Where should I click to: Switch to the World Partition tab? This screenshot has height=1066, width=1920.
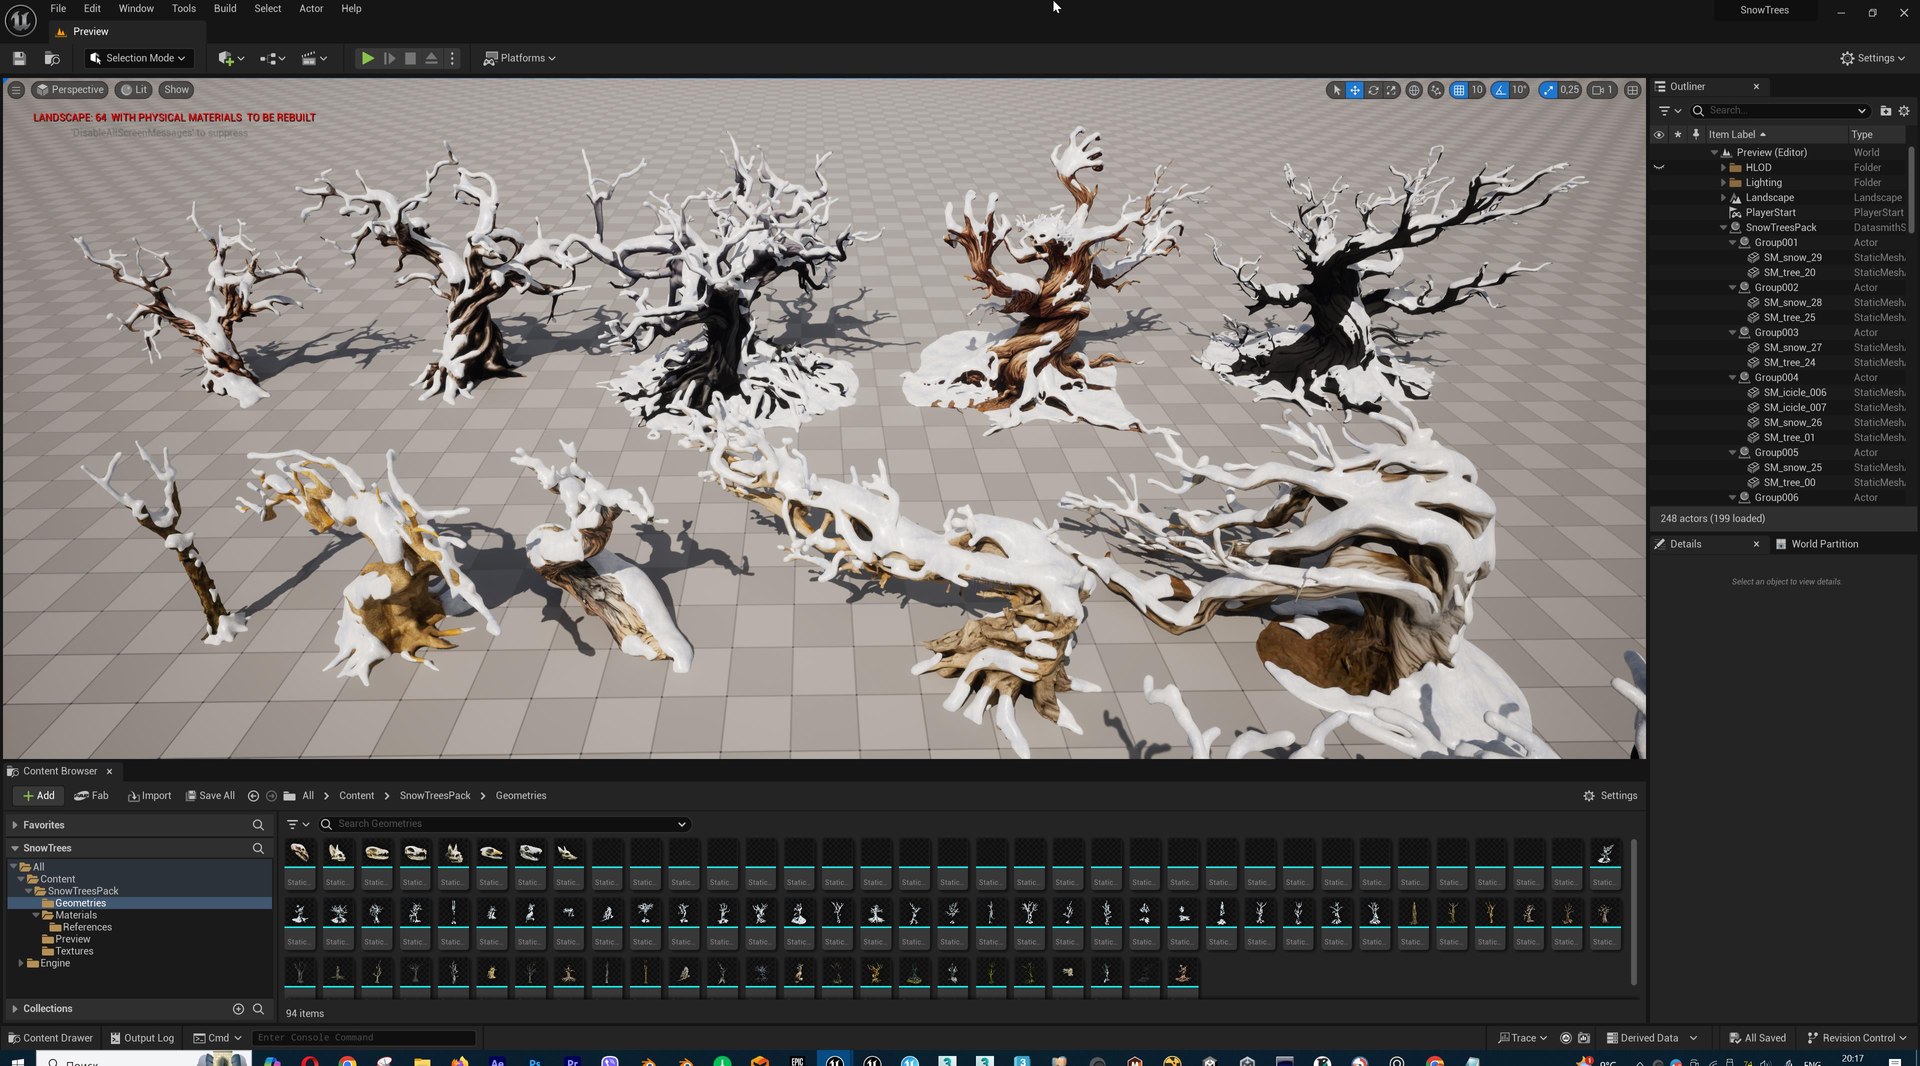click(x=1816, y=544)
